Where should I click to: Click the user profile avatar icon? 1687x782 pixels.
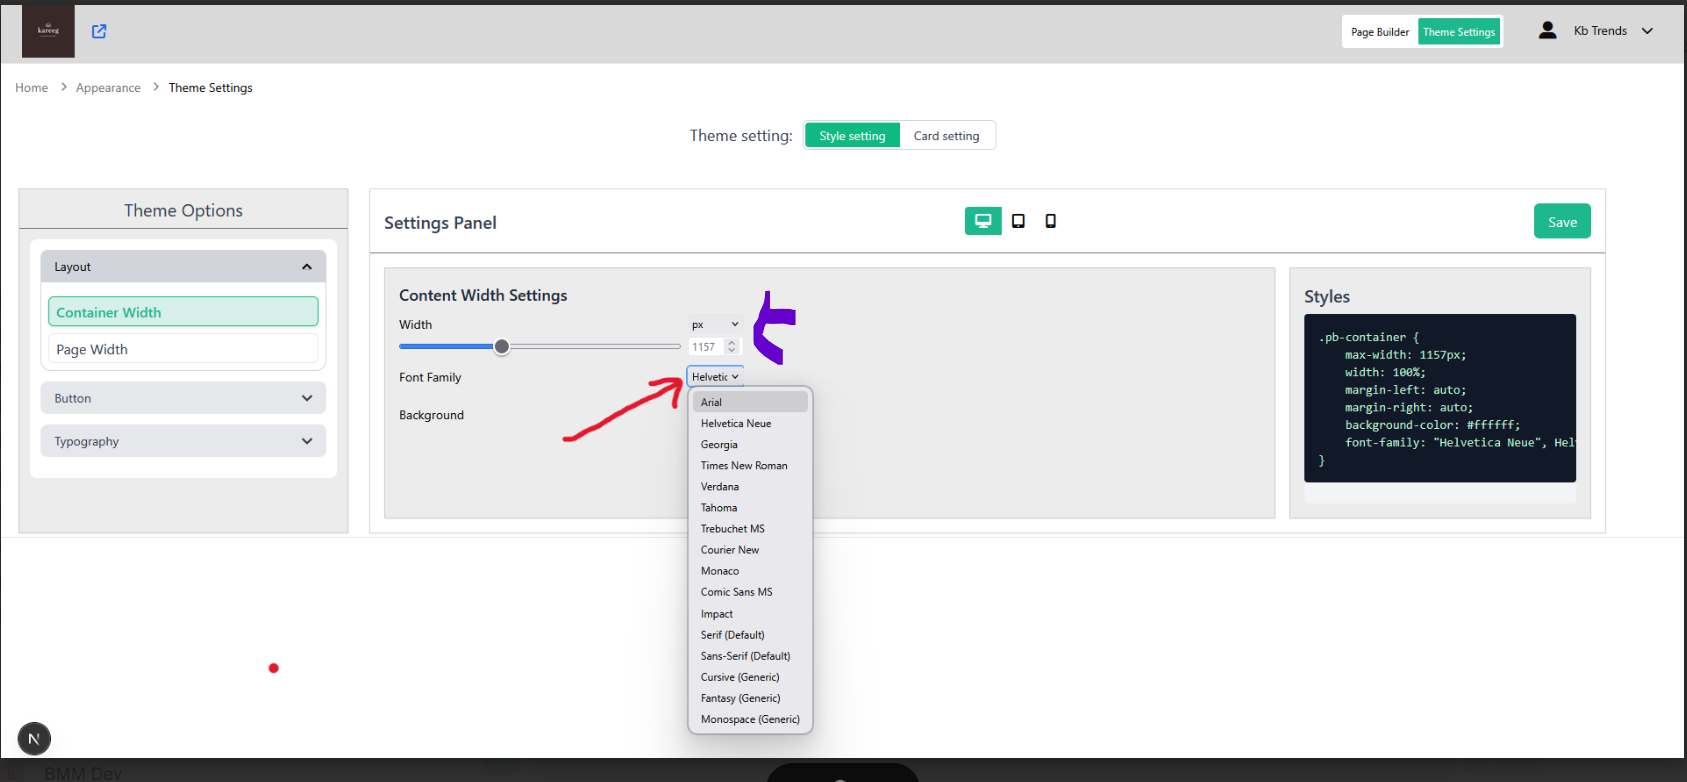point(1547,31)
